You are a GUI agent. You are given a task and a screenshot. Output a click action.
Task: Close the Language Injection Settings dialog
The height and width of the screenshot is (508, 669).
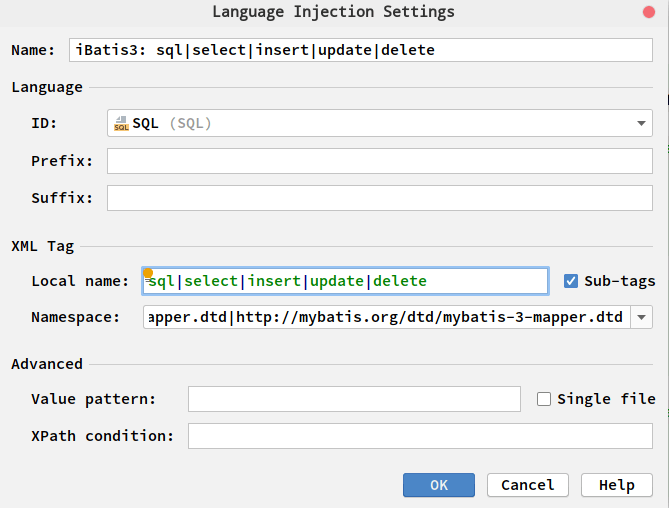click(649, 12)
